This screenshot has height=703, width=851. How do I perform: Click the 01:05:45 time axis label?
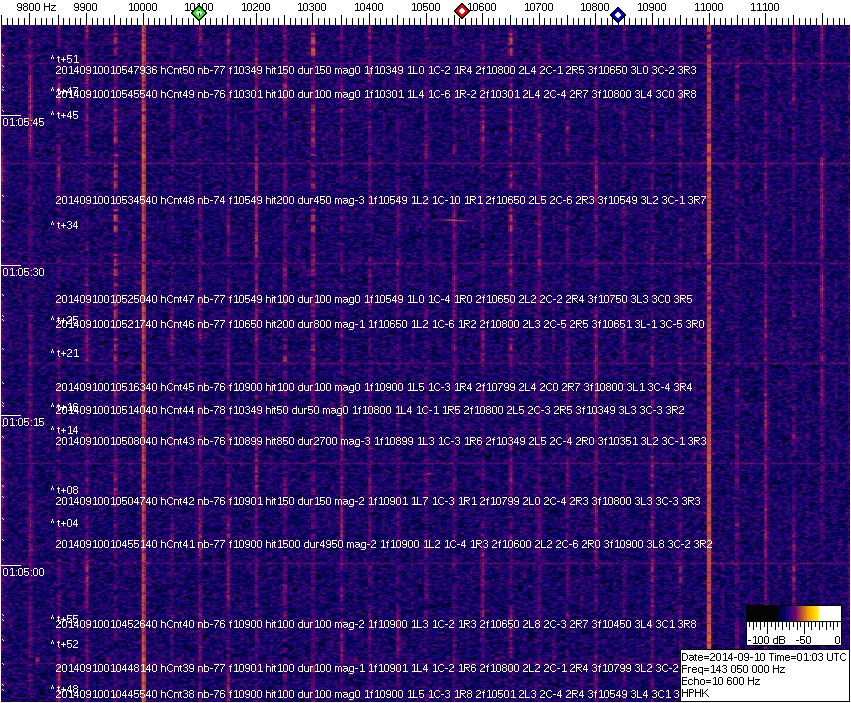point(23,122)
